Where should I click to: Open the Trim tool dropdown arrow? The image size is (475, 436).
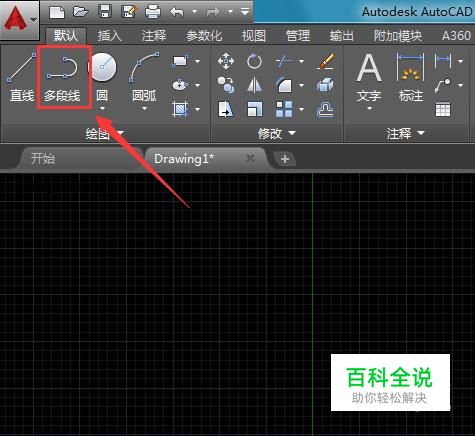[301, 61]
